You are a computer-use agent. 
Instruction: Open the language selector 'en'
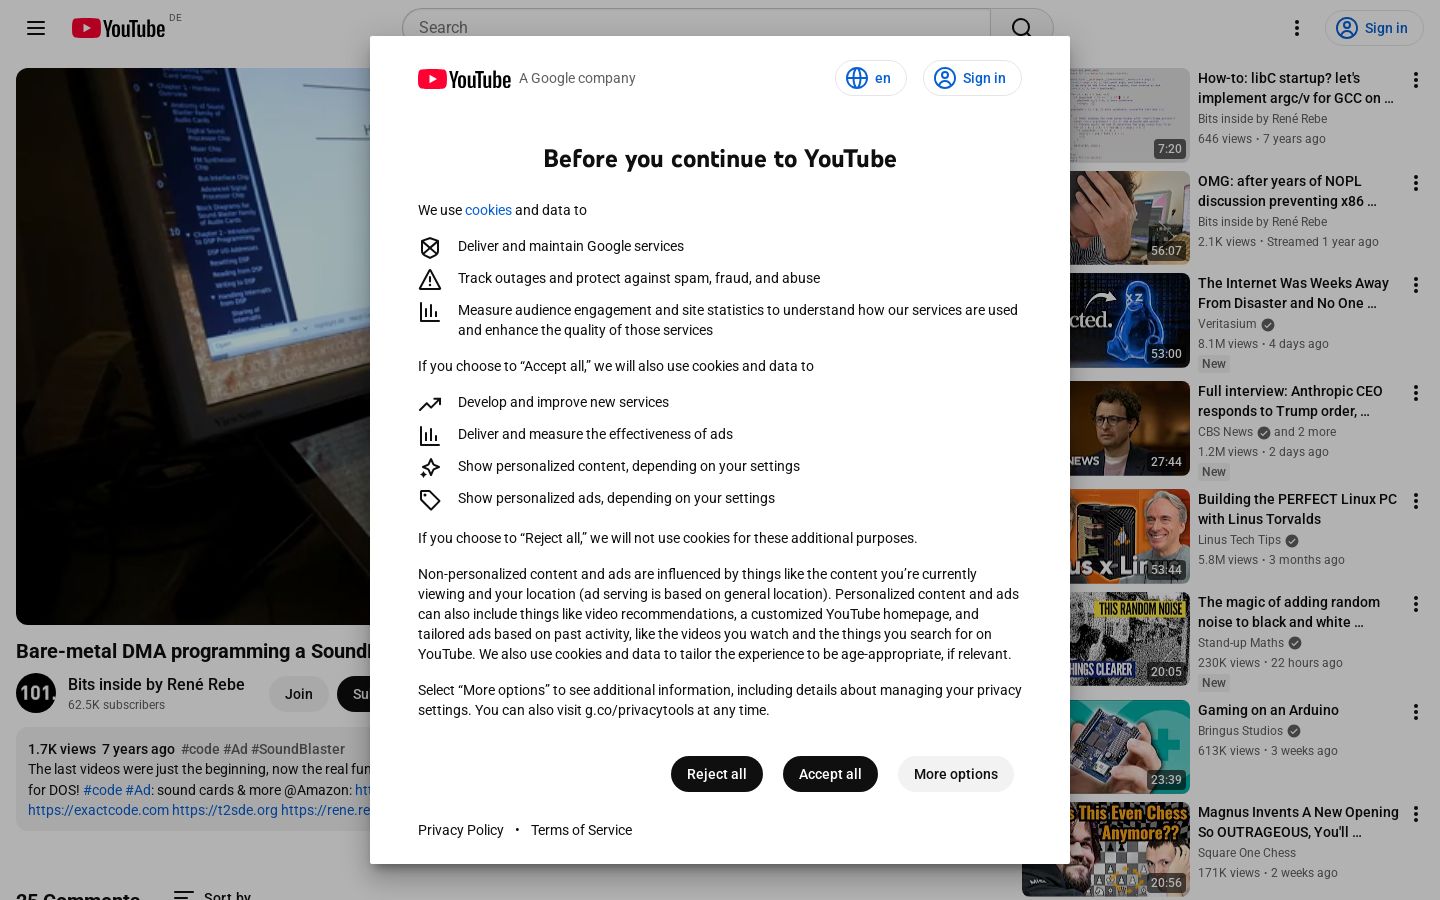pyautogui.click(x=870, y=78)
